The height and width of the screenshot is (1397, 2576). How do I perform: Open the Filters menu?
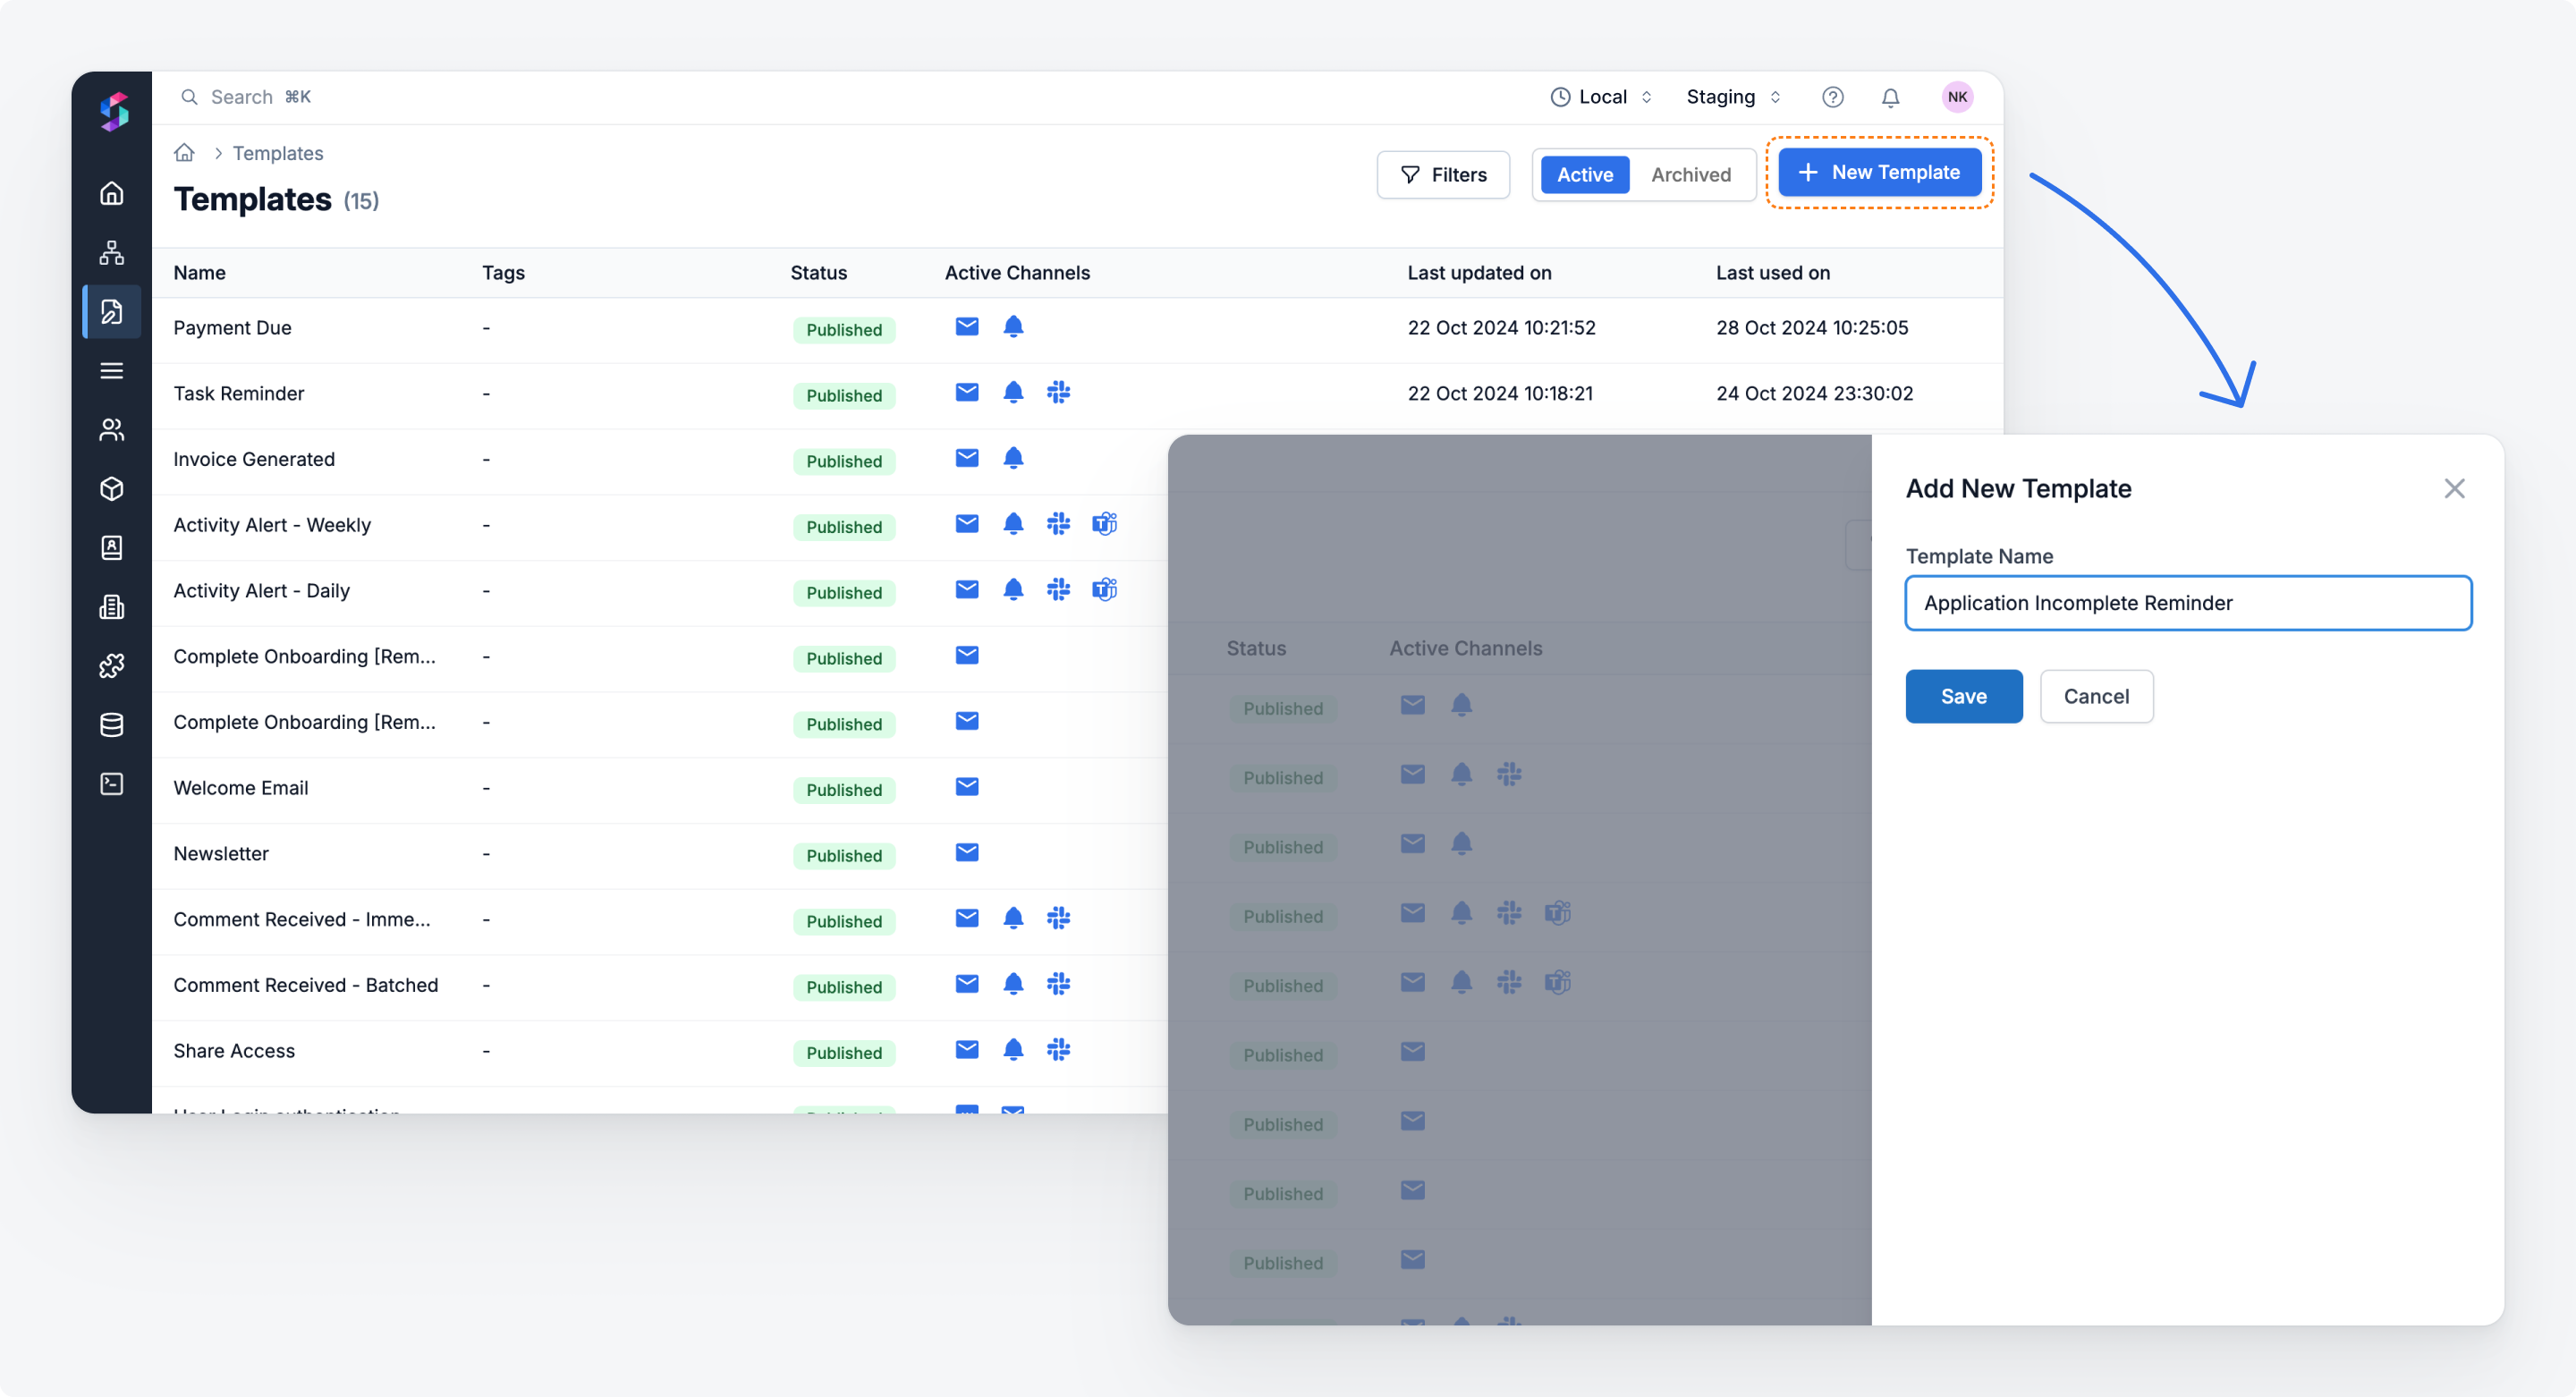1442,175
